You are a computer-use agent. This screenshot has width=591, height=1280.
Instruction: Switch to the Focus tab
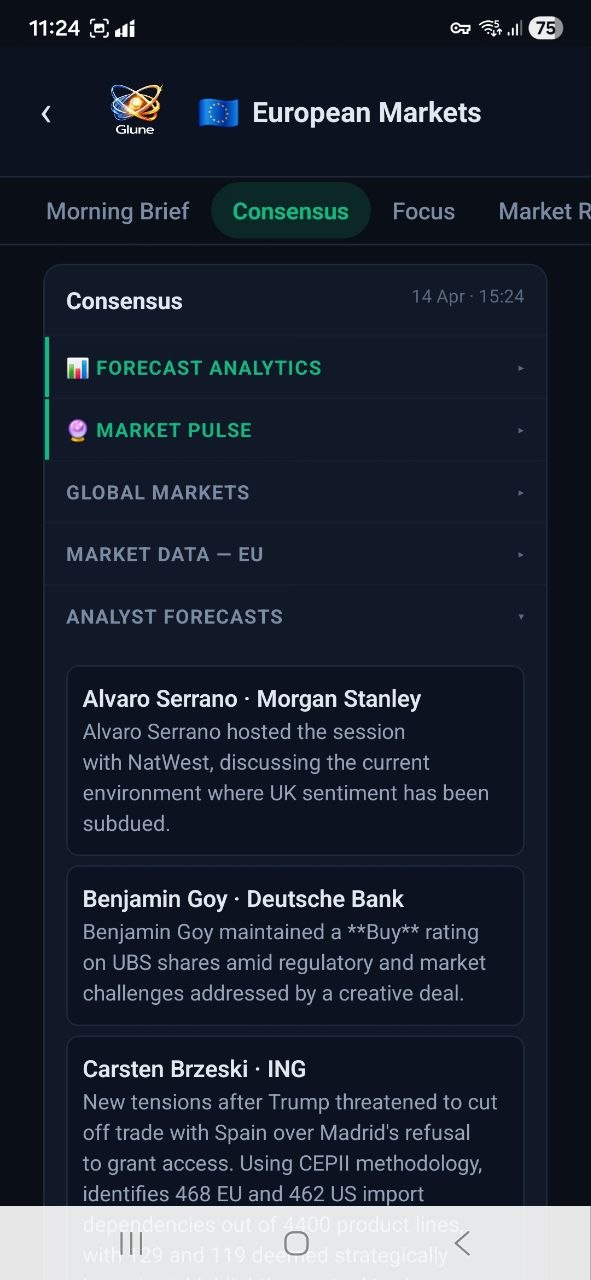(x=423, y=211)
